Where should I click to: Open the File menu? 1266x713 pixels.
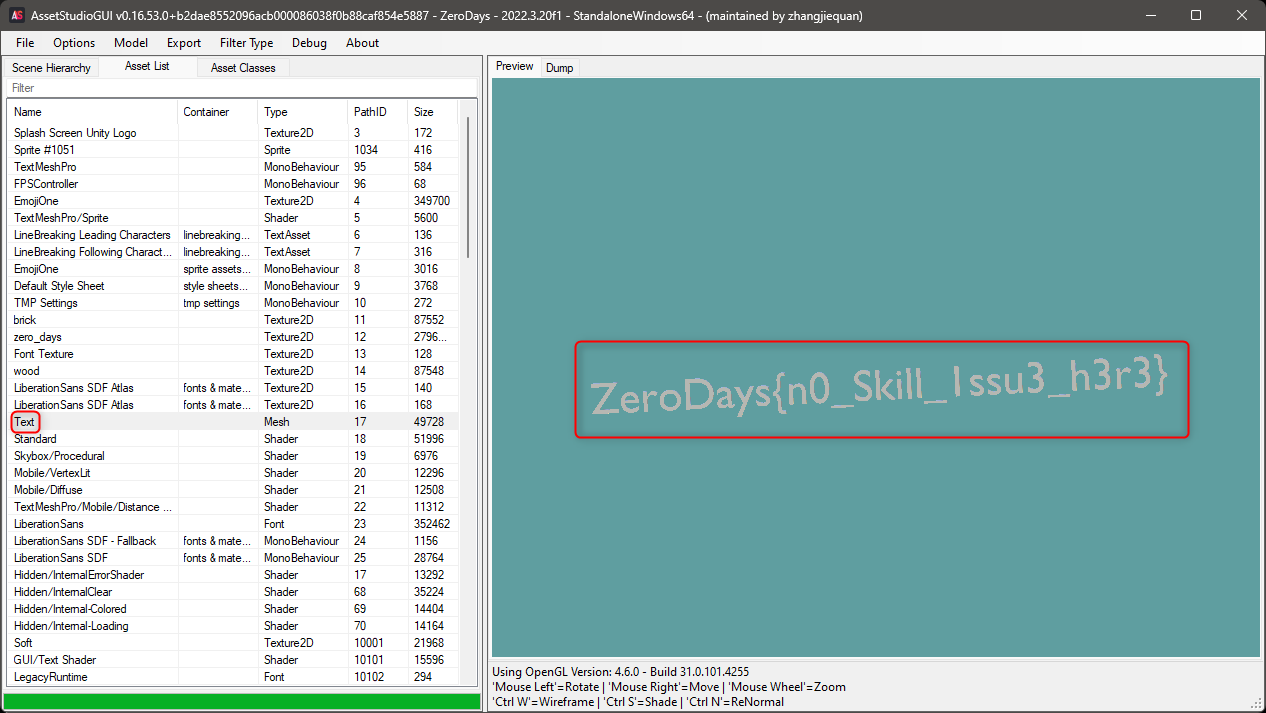tap(24, 43)
